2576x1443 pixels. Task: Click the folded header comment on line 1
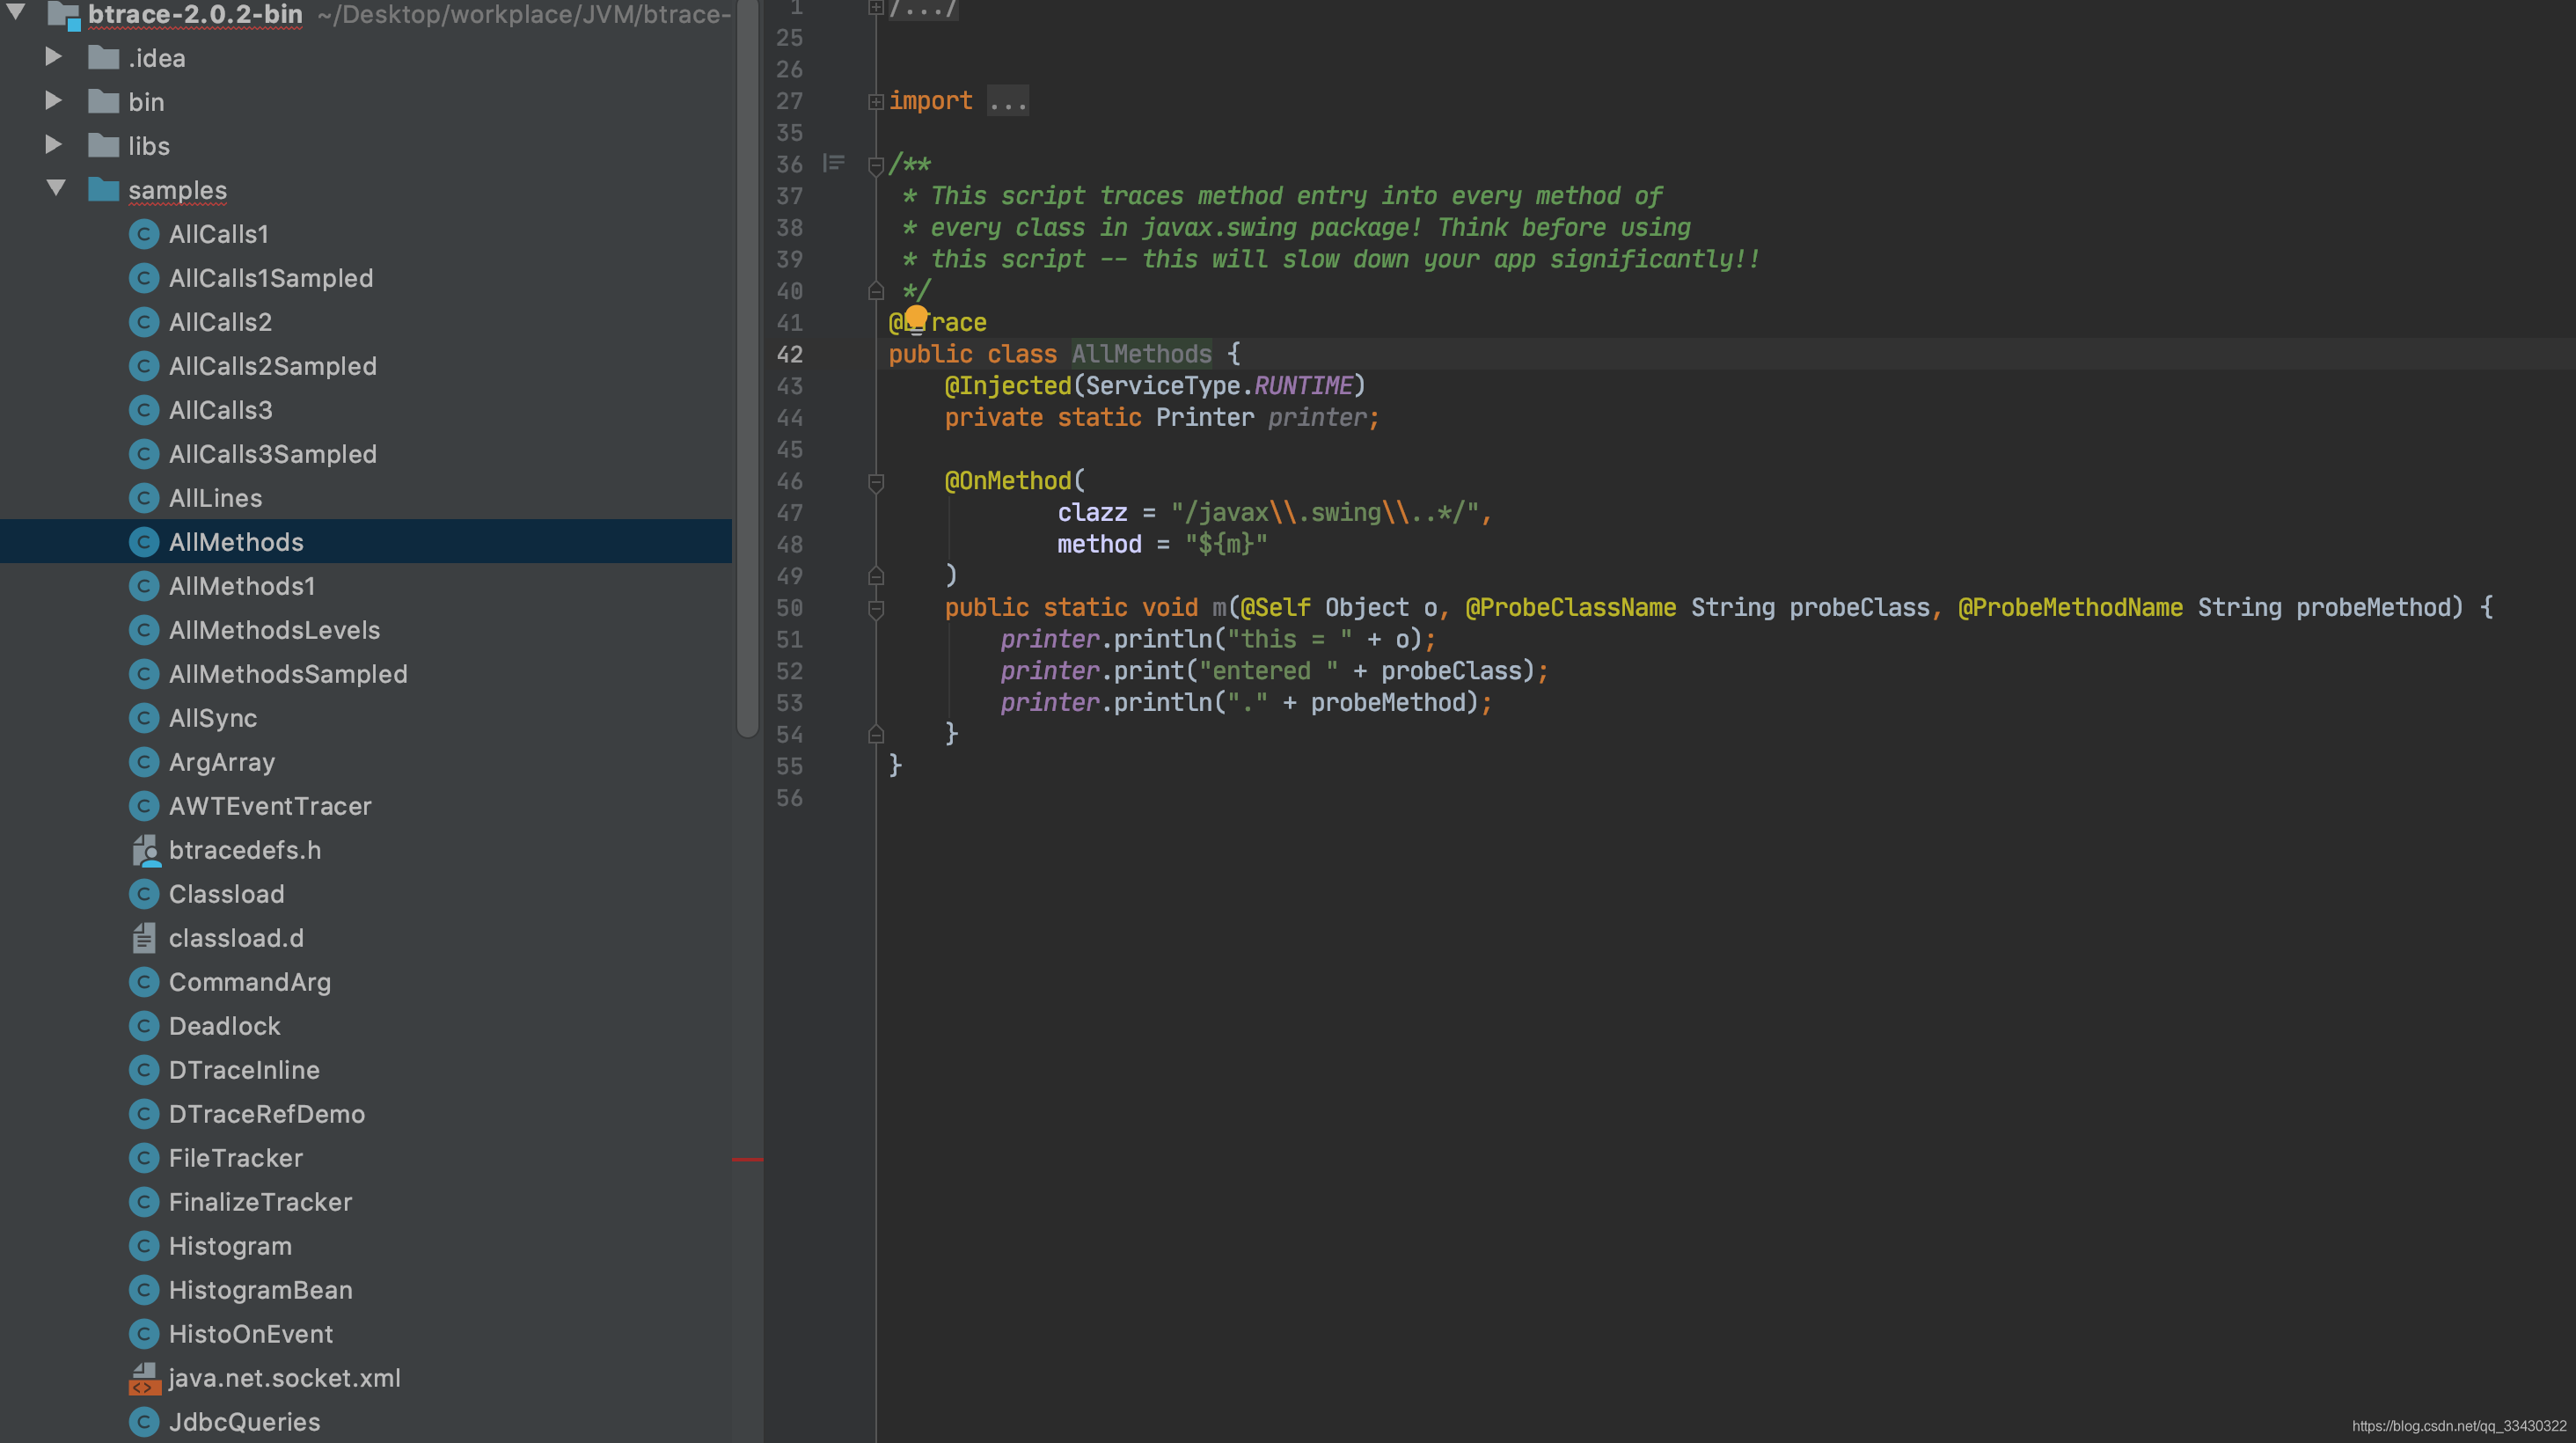(x=923, y=9)
